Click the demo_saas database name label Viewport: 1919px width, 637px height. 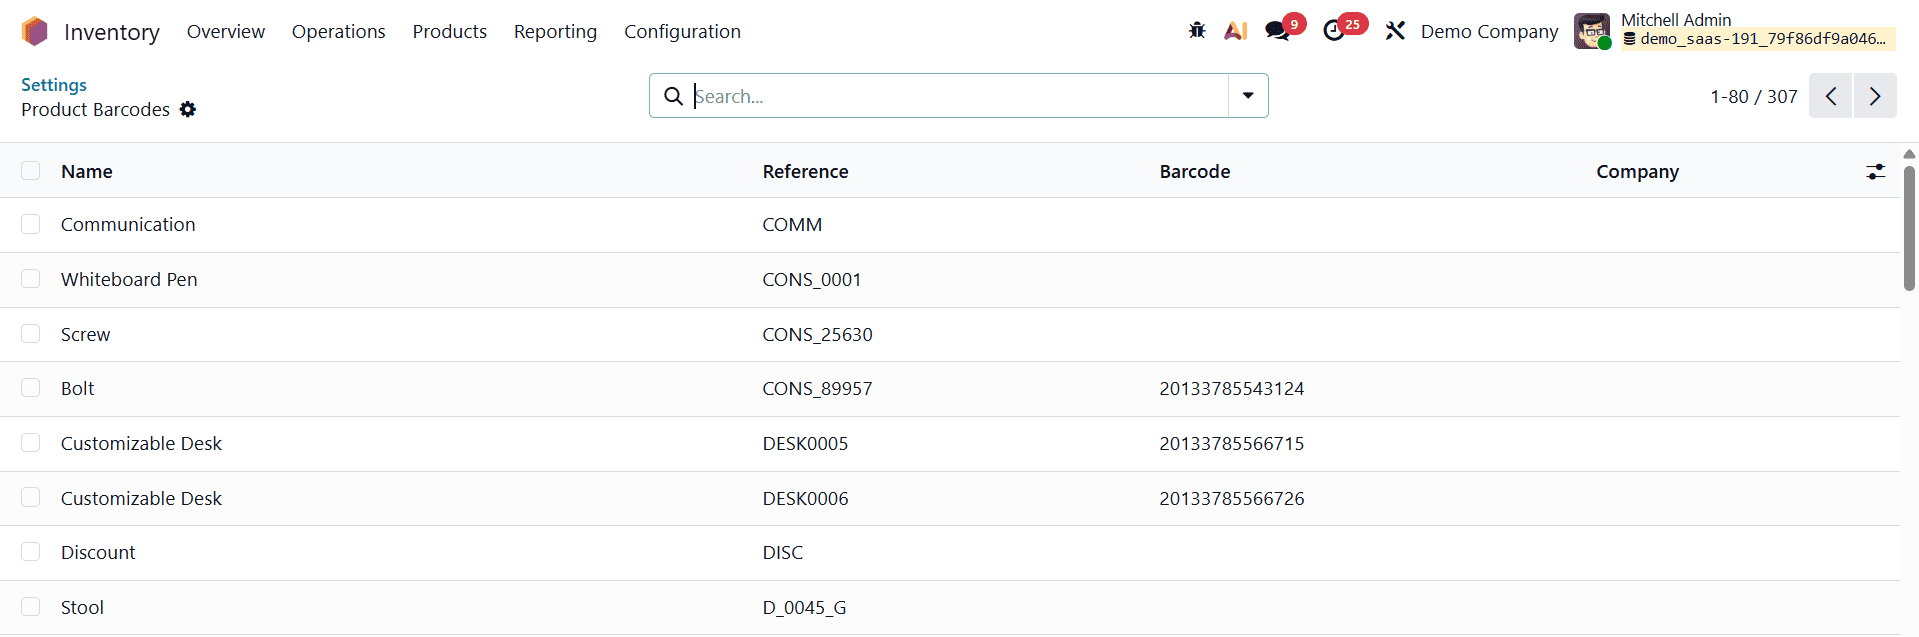(1756, 39)
